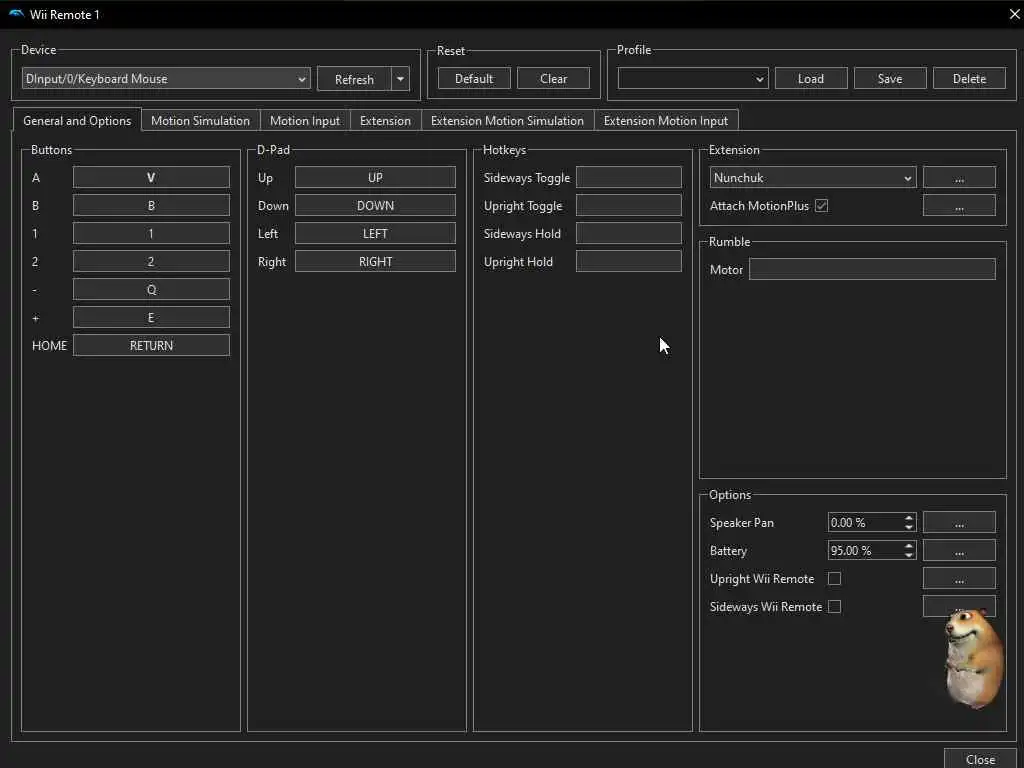The width and height of the screenshot is (1024, 768).
Task: Increase the Speaker Pan value
Action: pyautogui.click(x=908, y=518)
